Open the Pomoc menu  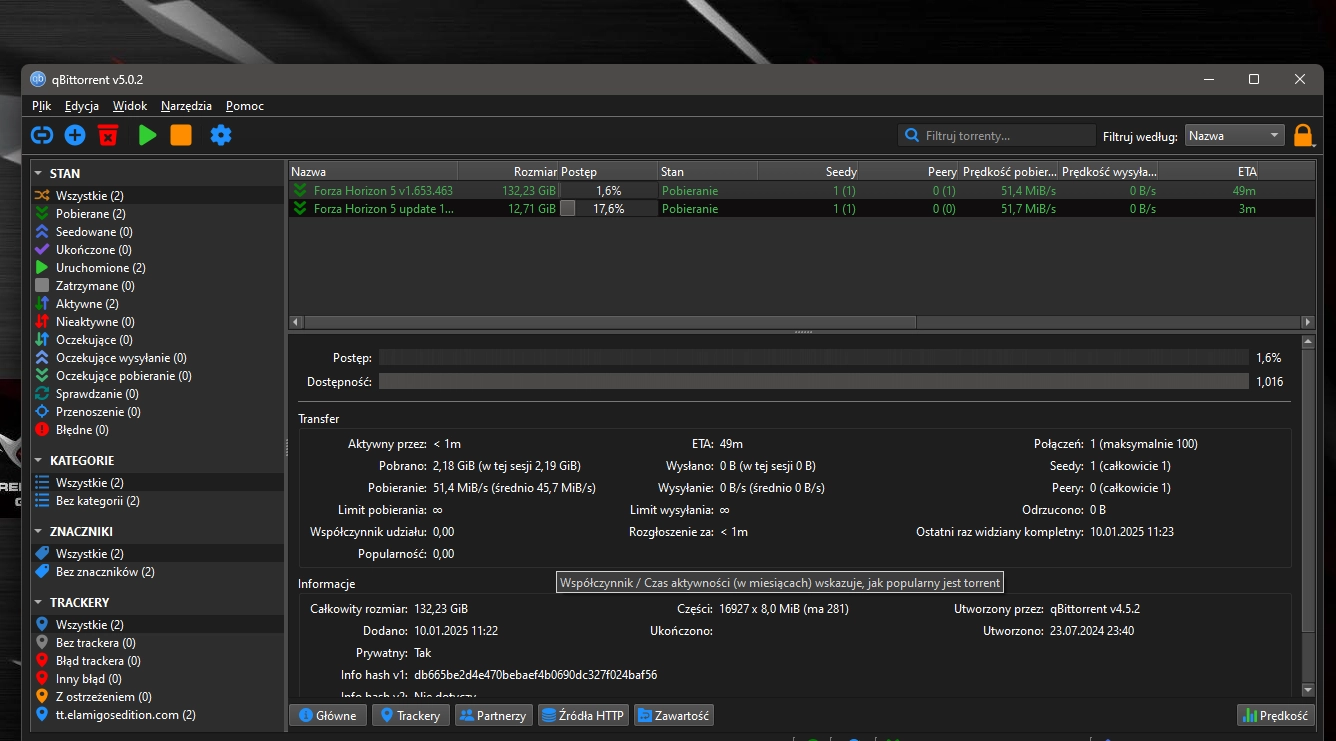[245, 105]
